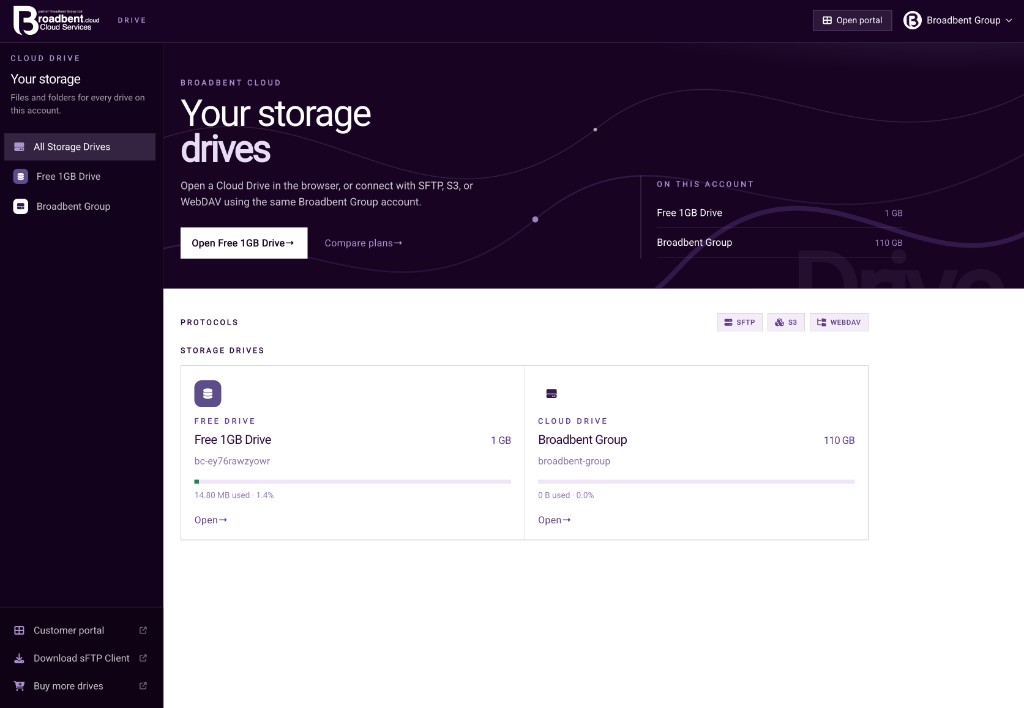The width and height of the screenshot is (1024, 708).
Task: Click the S3 protocol button
Action: click(786, 322)
